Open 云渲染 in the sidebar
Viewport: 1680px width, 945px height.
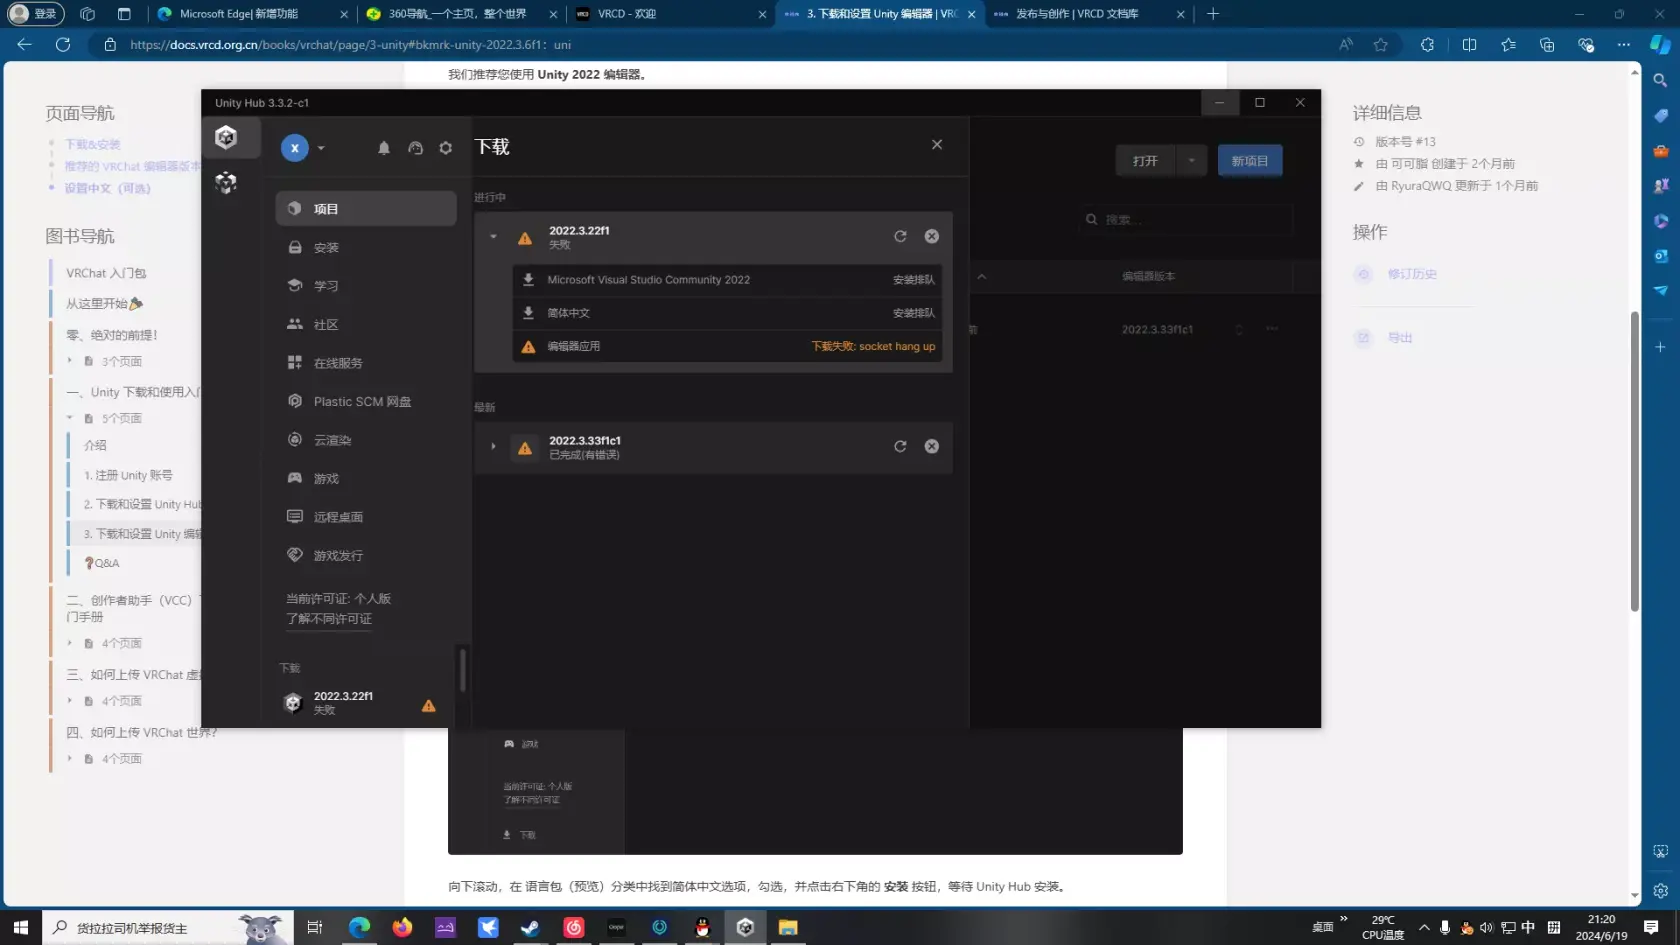[x=366, y=440]
